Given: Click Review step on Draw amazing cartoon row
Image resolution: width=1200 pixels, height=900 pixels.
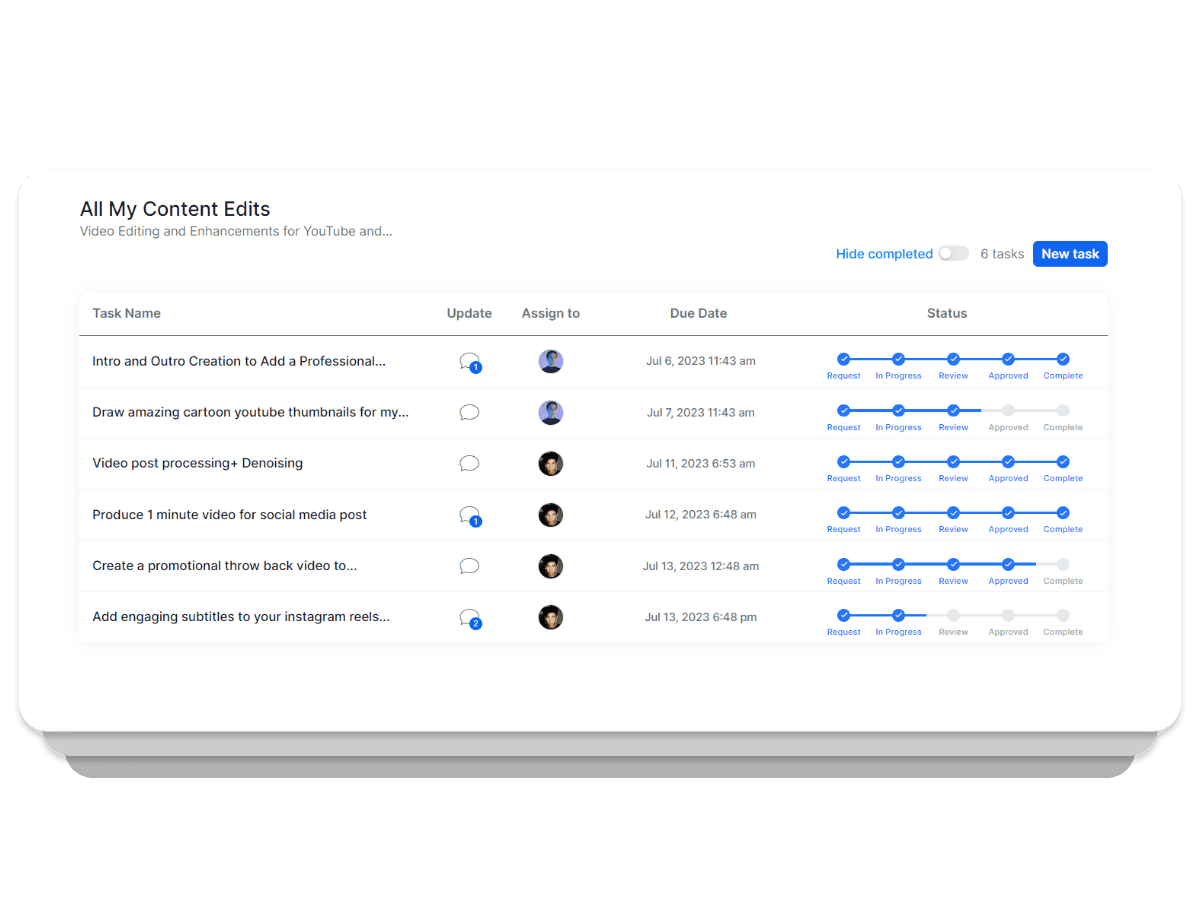Looking at the screenshot, I should pos(953,410).
